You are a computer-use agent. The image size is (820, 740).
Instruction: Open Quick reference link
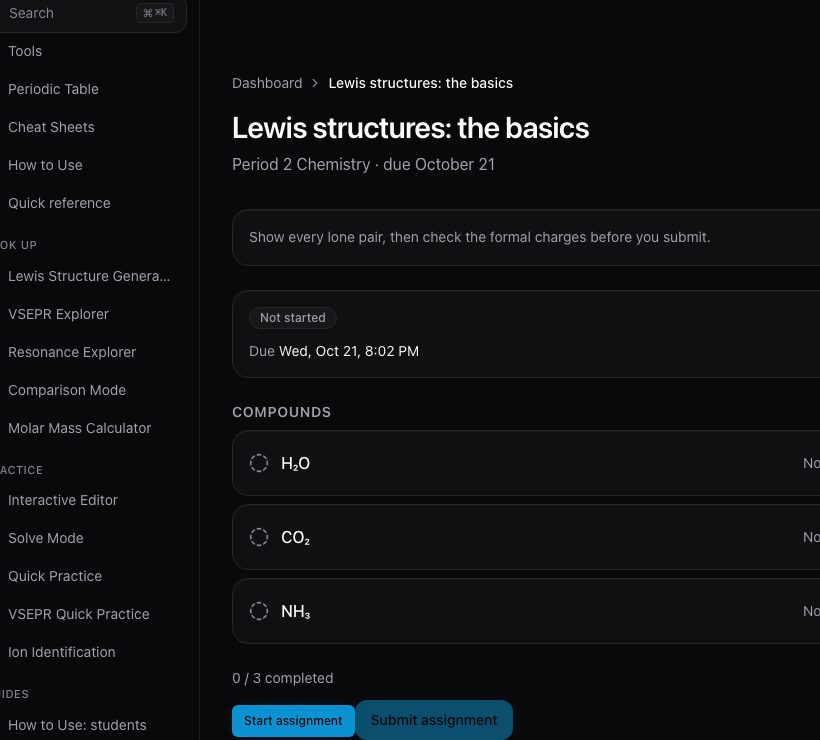[x=59, y=203]
